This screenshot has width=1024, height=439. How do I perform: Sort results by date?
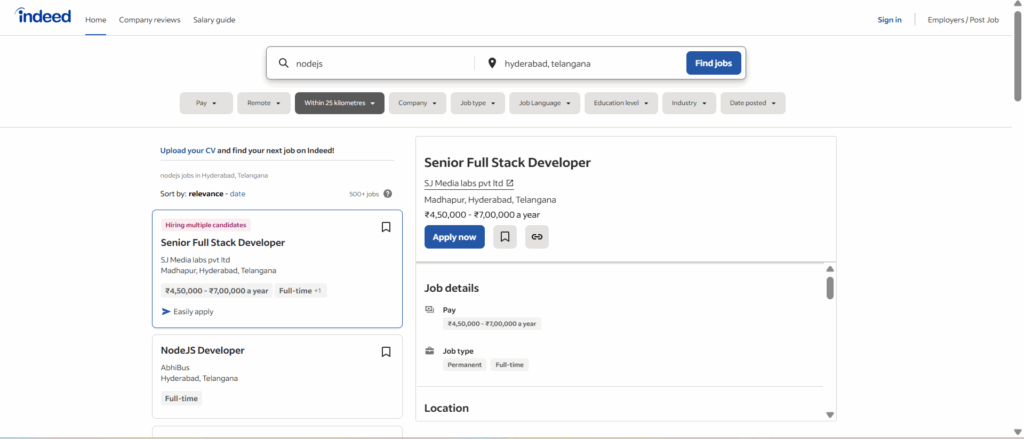tap(238, 194)
